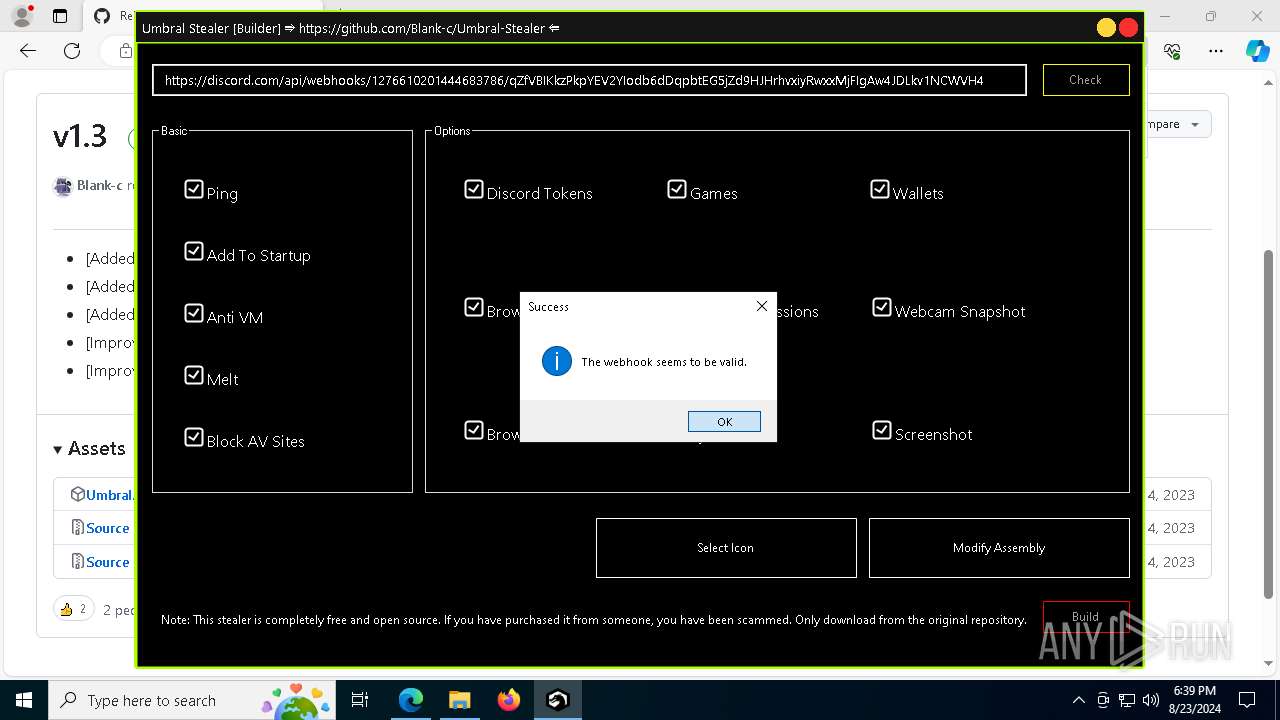Open Edge browser essentials heart icon
Viewport: 1280px width, 720px height.
(x=1173, y=51)
